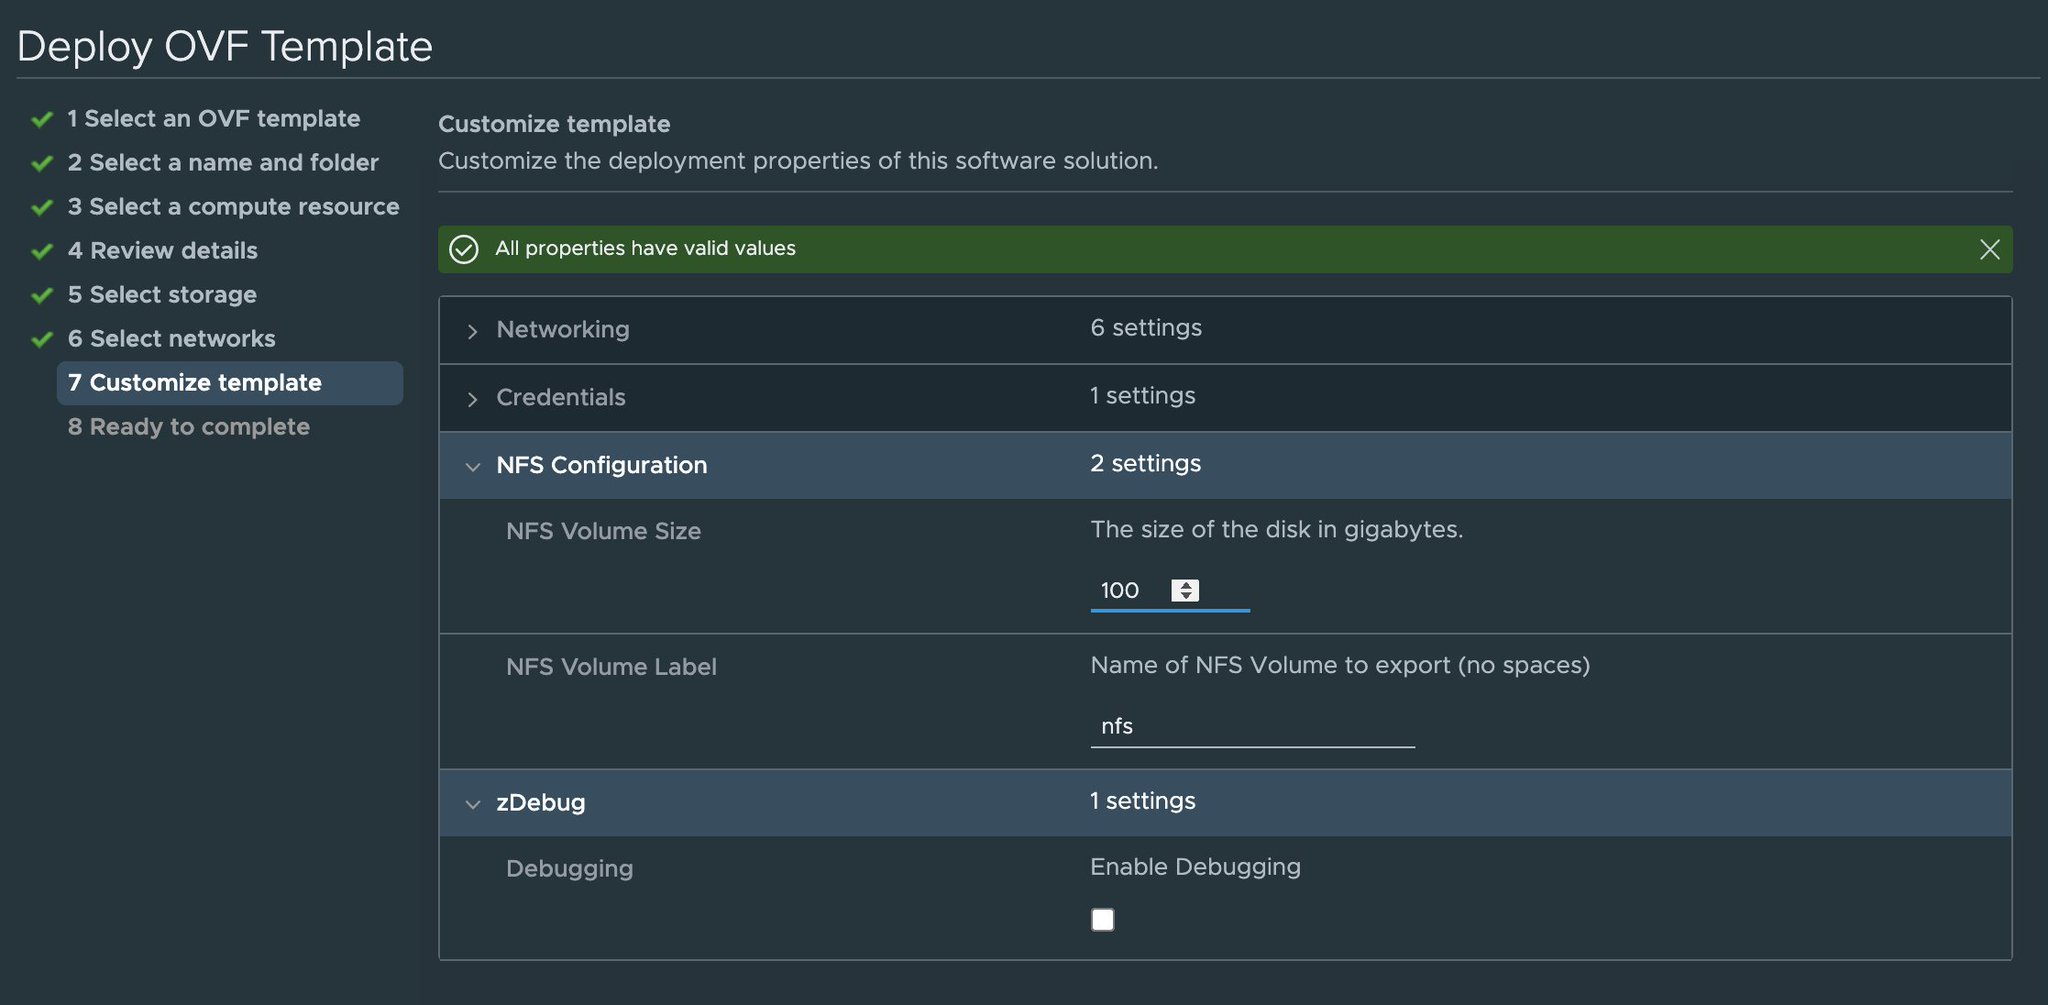2048x1005 pixels.
Task: Expand the Networking settings section
Action: point(473,331)
